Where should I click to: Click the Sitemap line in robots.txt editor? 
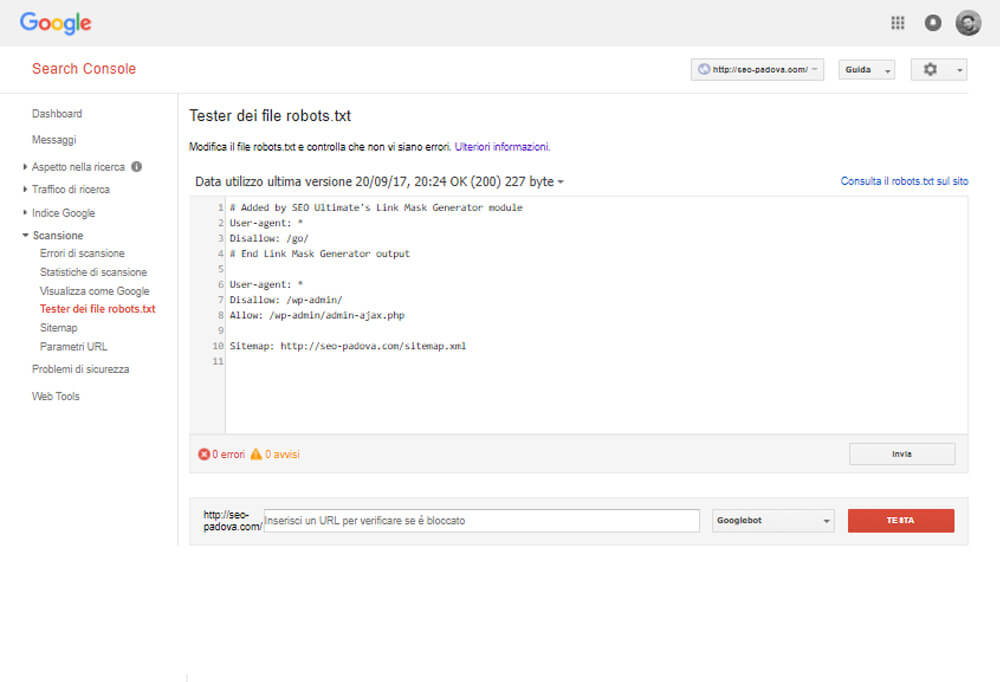348,346
